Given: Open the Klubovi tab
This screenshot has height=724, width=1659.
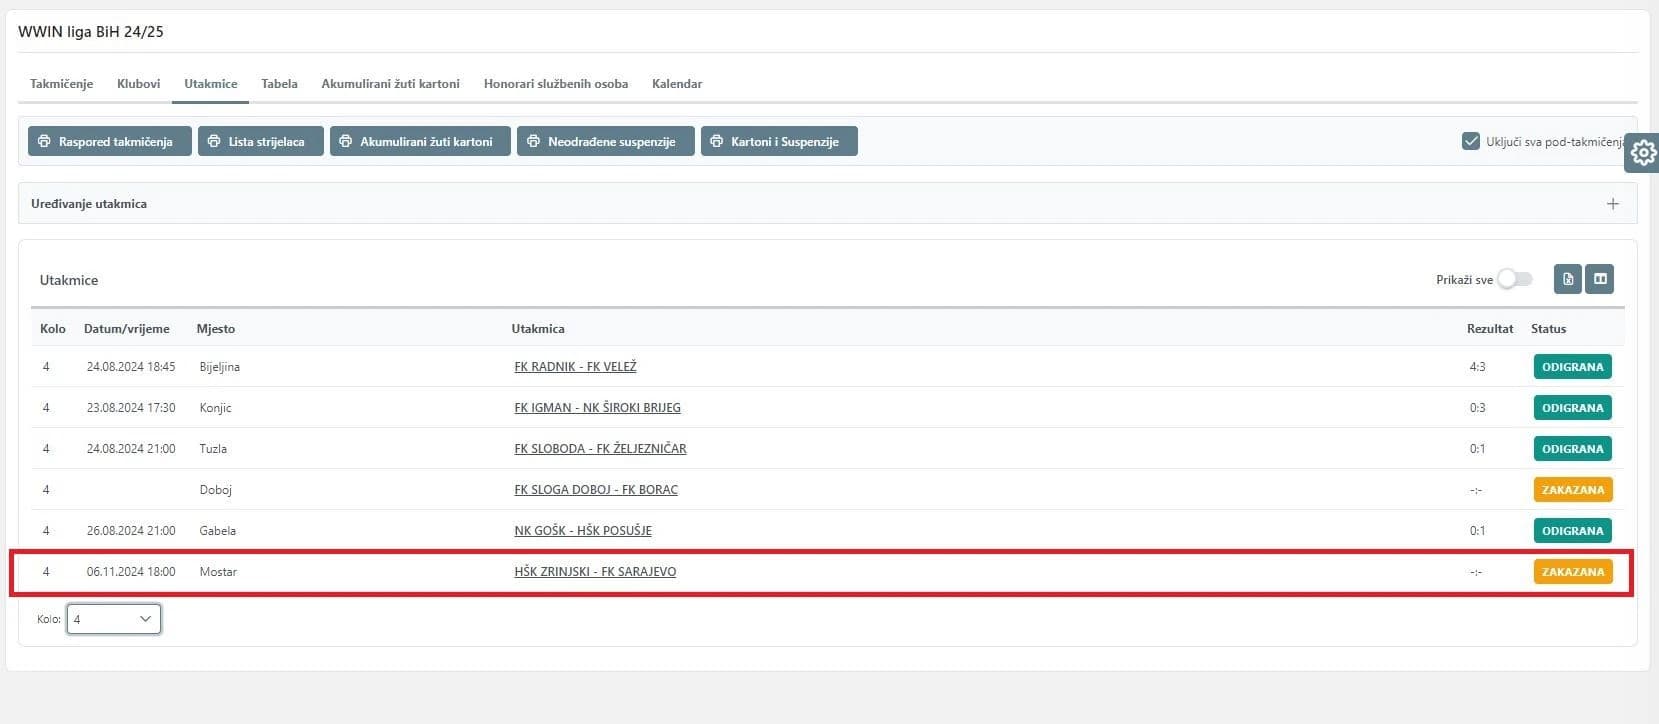Looking at the screenshot, I should click(x=138, y=84).
